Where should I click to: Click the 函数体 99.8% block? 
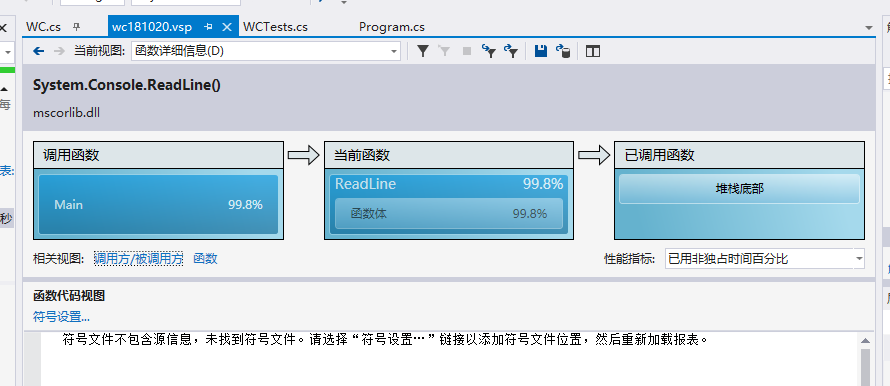pos(449,213)
